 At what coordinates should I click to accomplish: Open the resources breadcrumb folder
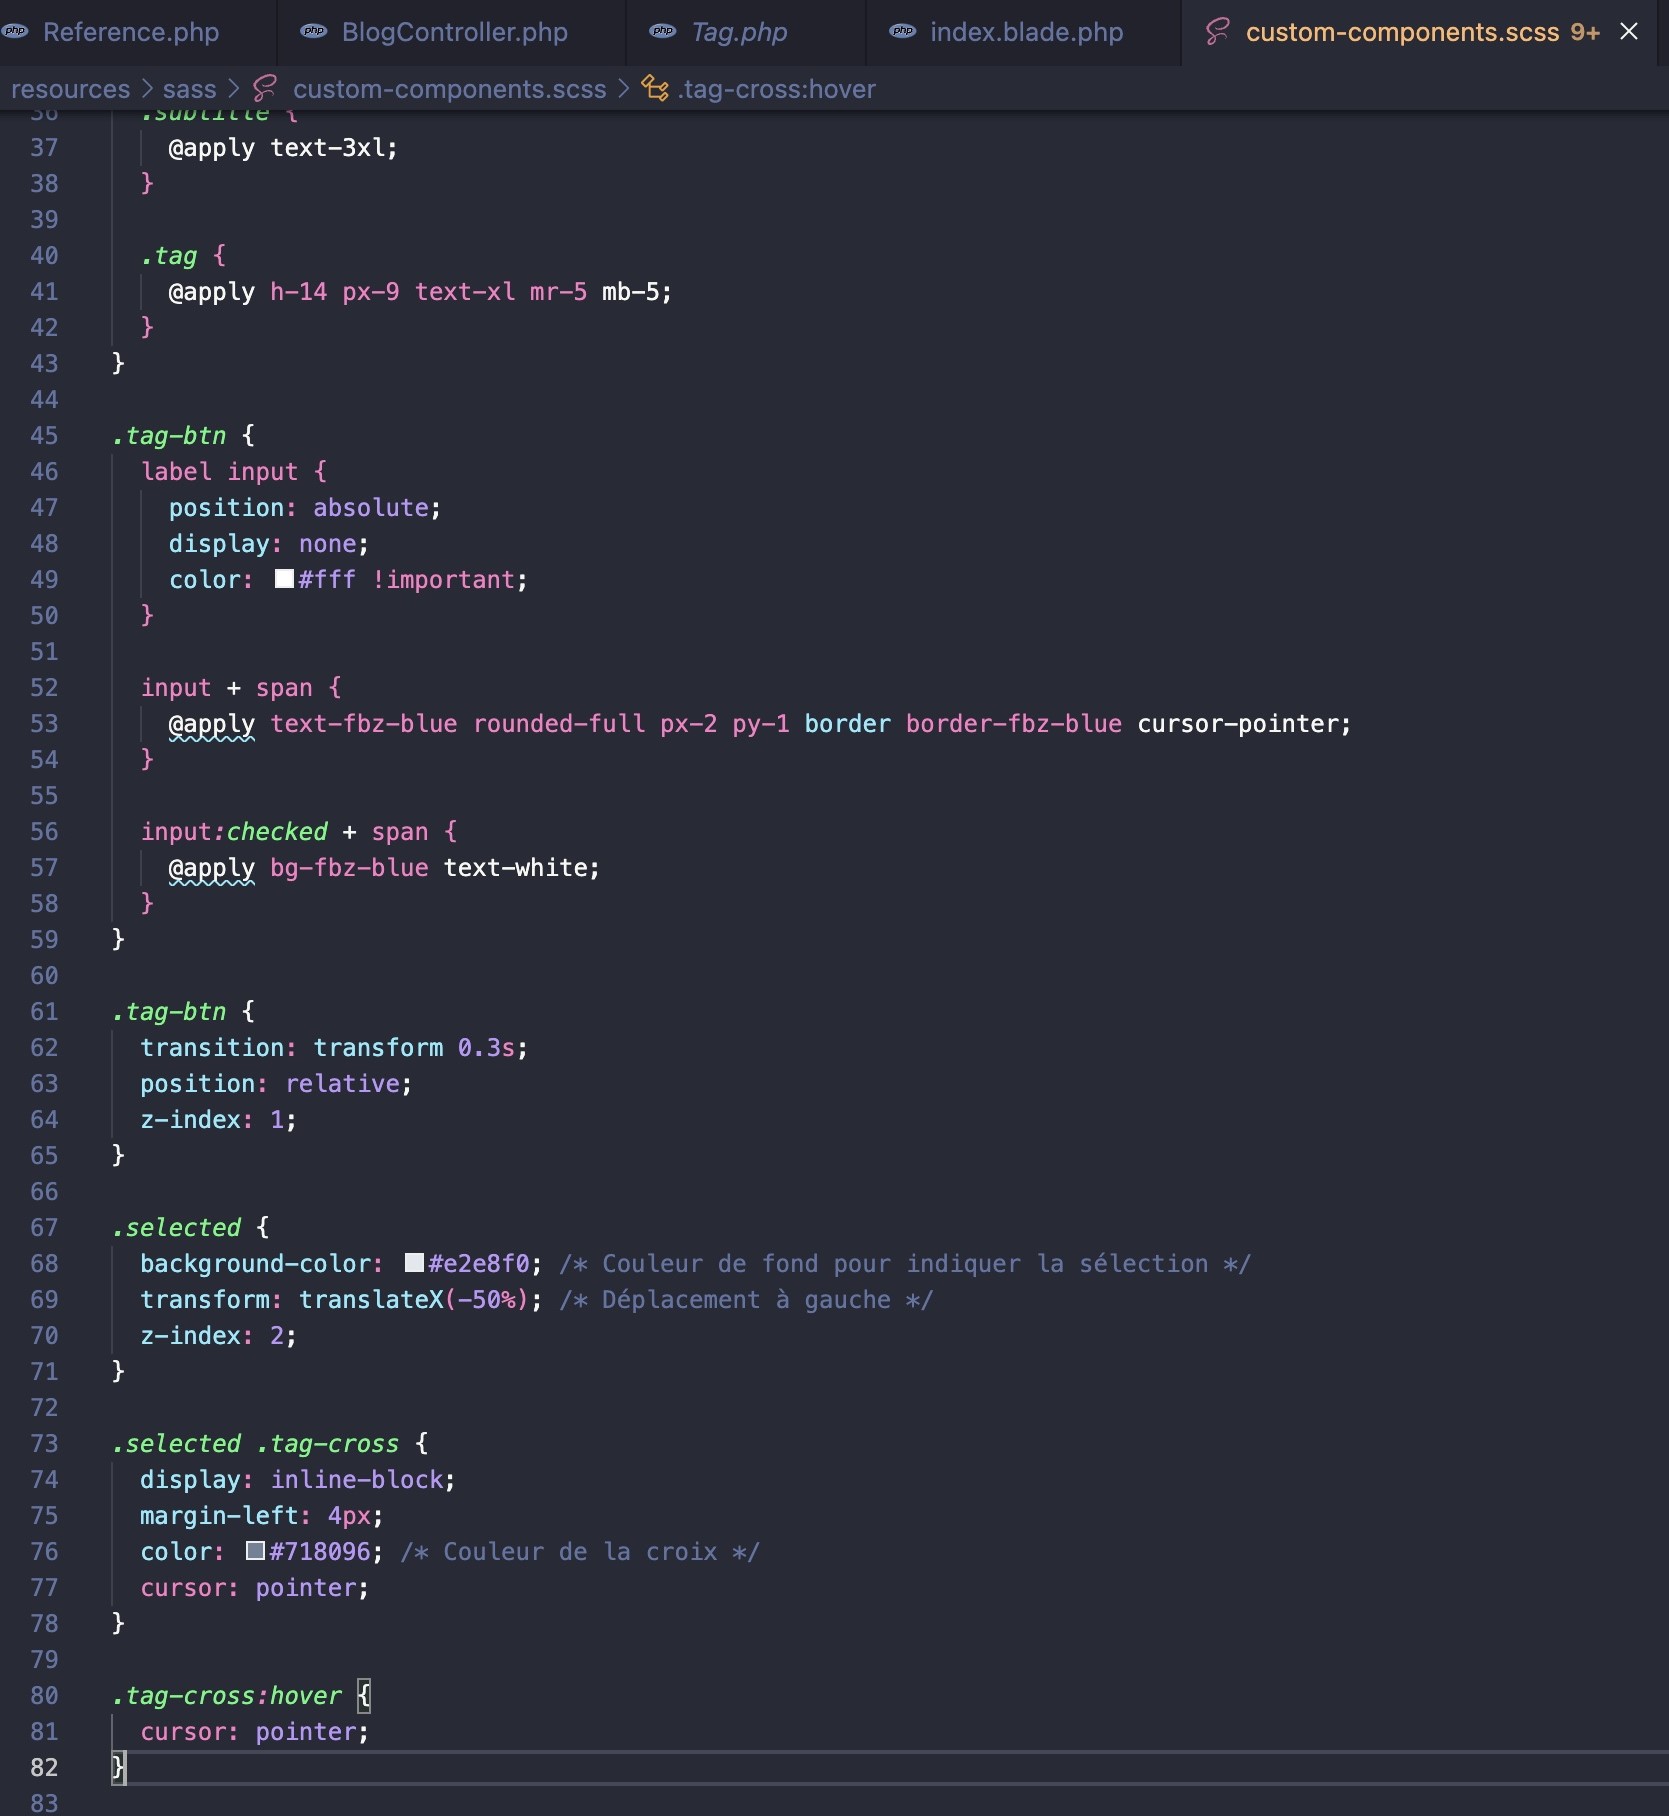[x=70, y=89]
